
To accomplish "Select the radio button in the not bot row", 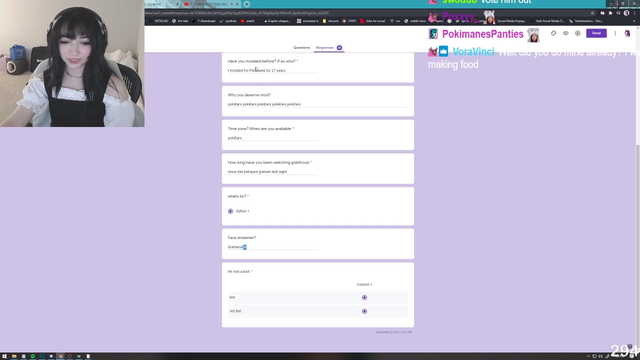I will click(364, 311).
